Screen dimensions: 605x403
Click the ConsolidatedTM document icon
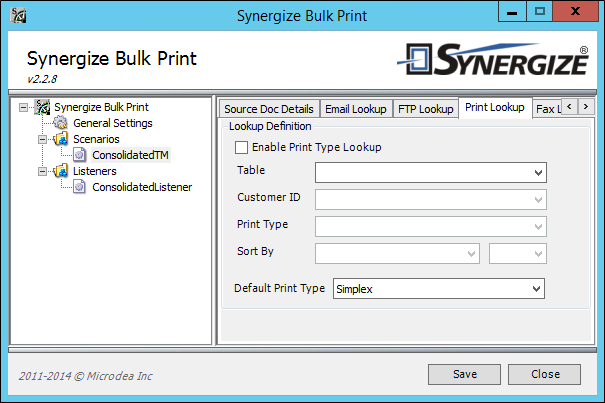(79, 155)
